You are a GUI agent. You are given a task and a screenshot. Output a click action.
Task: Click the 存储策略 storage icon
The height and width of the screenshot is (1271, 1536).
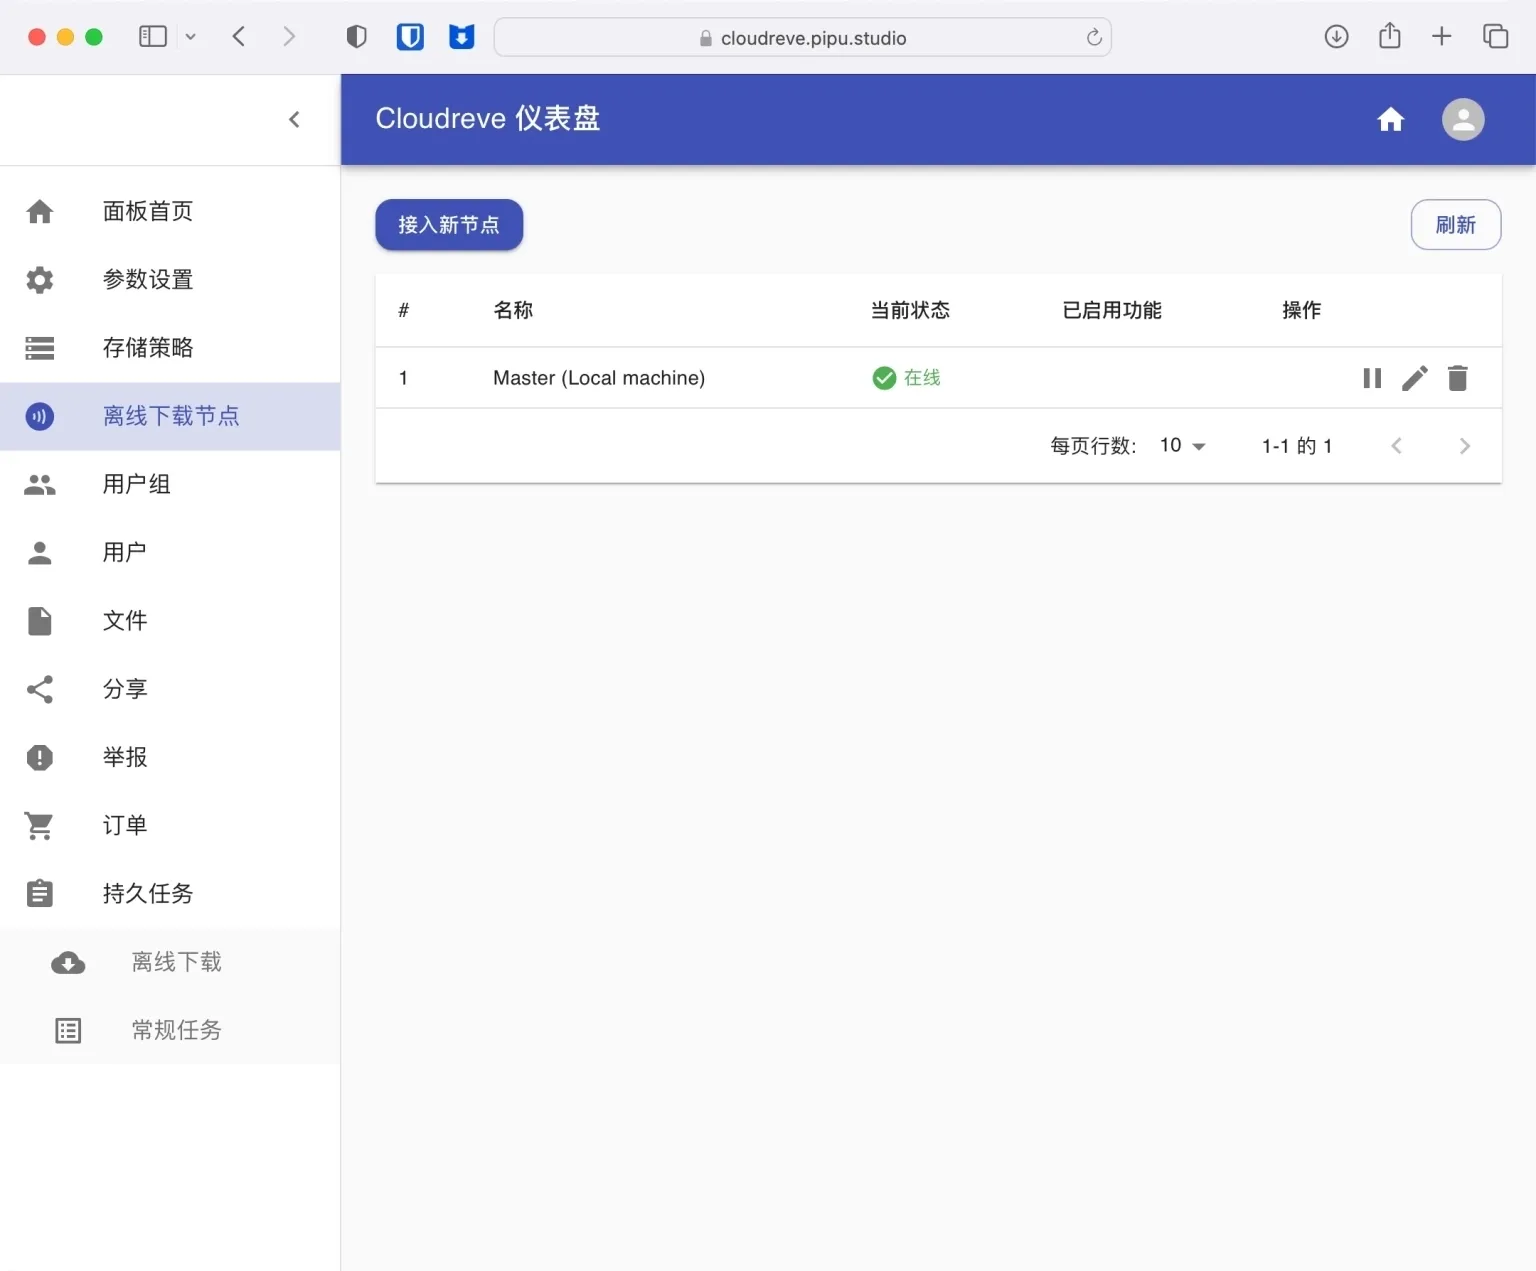40,348
